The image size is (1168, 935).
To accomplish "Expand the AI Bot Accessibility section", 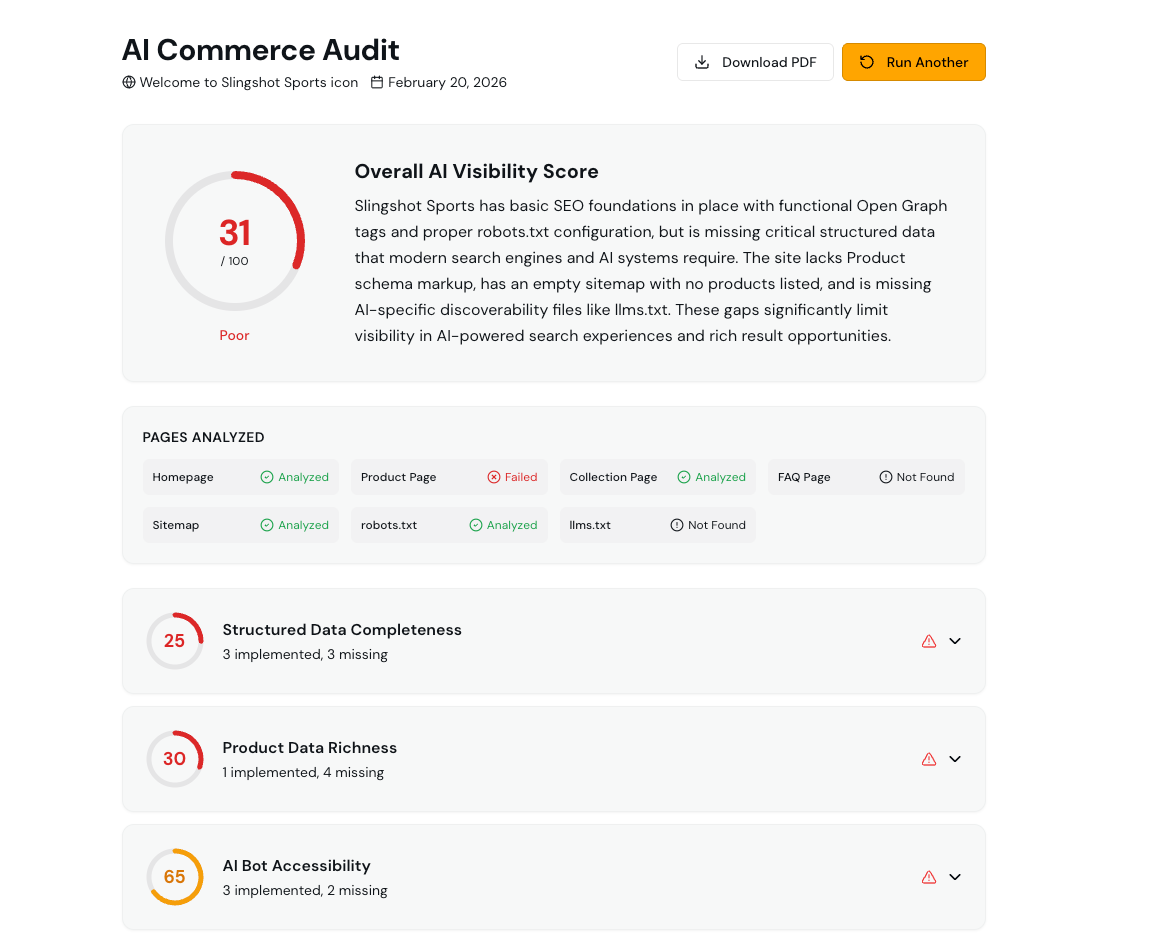I will point(954,876).
